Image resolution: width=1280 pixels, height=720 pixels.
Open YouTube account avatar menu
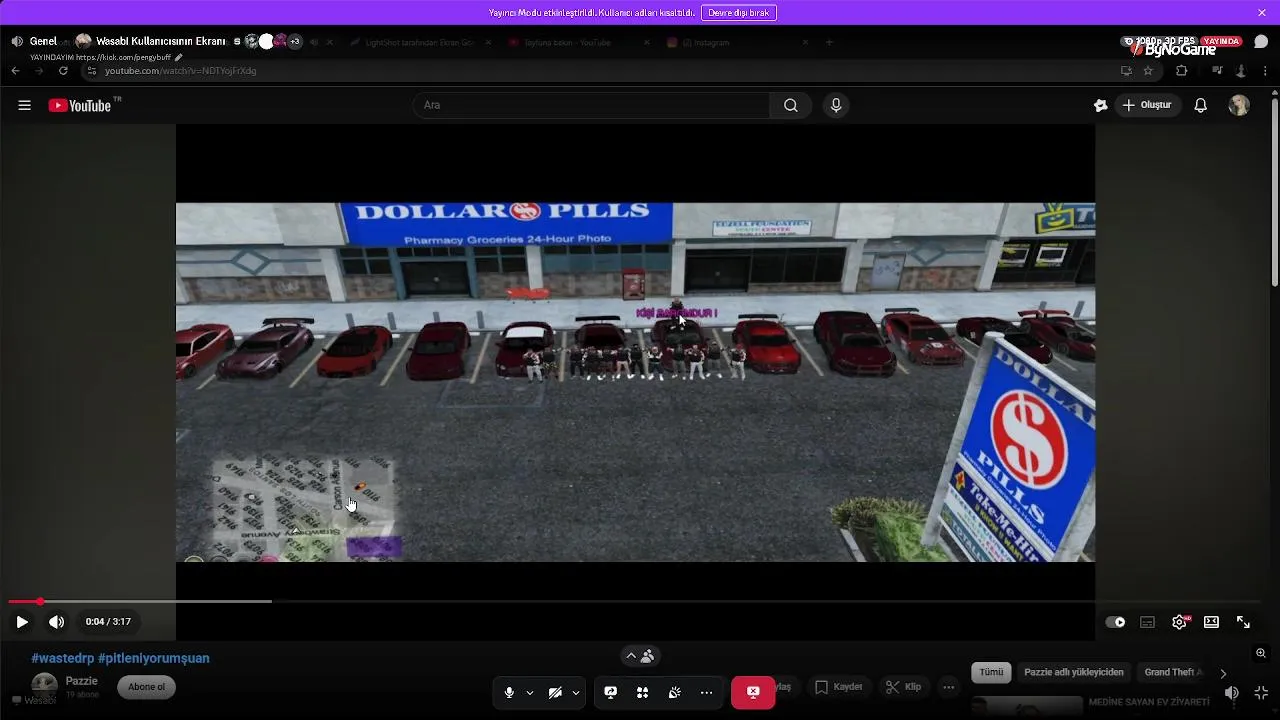click(x=1239, y=105)
